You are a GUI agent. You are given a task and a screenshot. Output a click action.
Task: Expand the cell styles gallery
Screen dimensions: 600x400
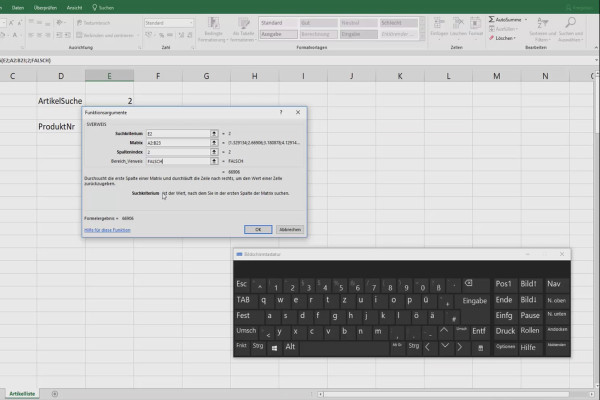[x=422, y=37]
